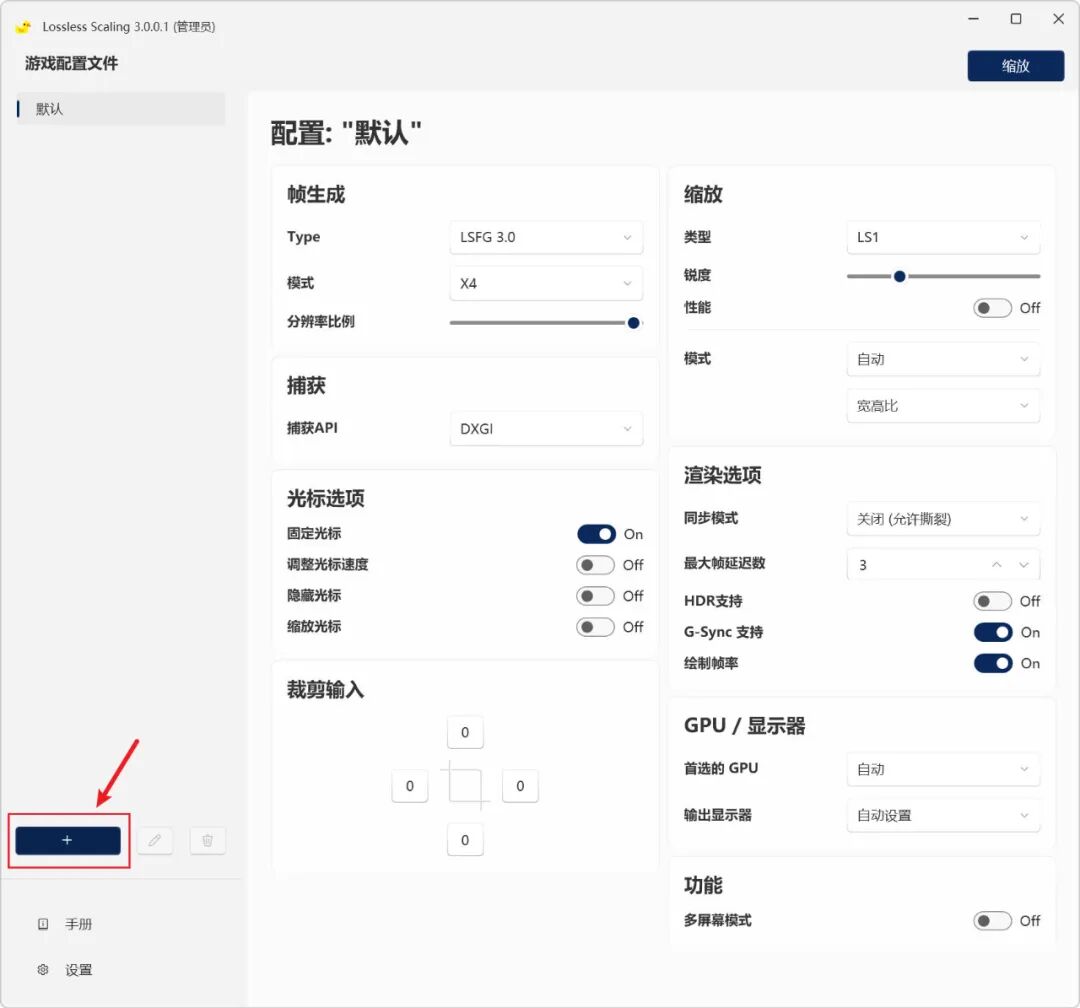Click the Lossless Scaling duck logo

click(x=22, y=27)
